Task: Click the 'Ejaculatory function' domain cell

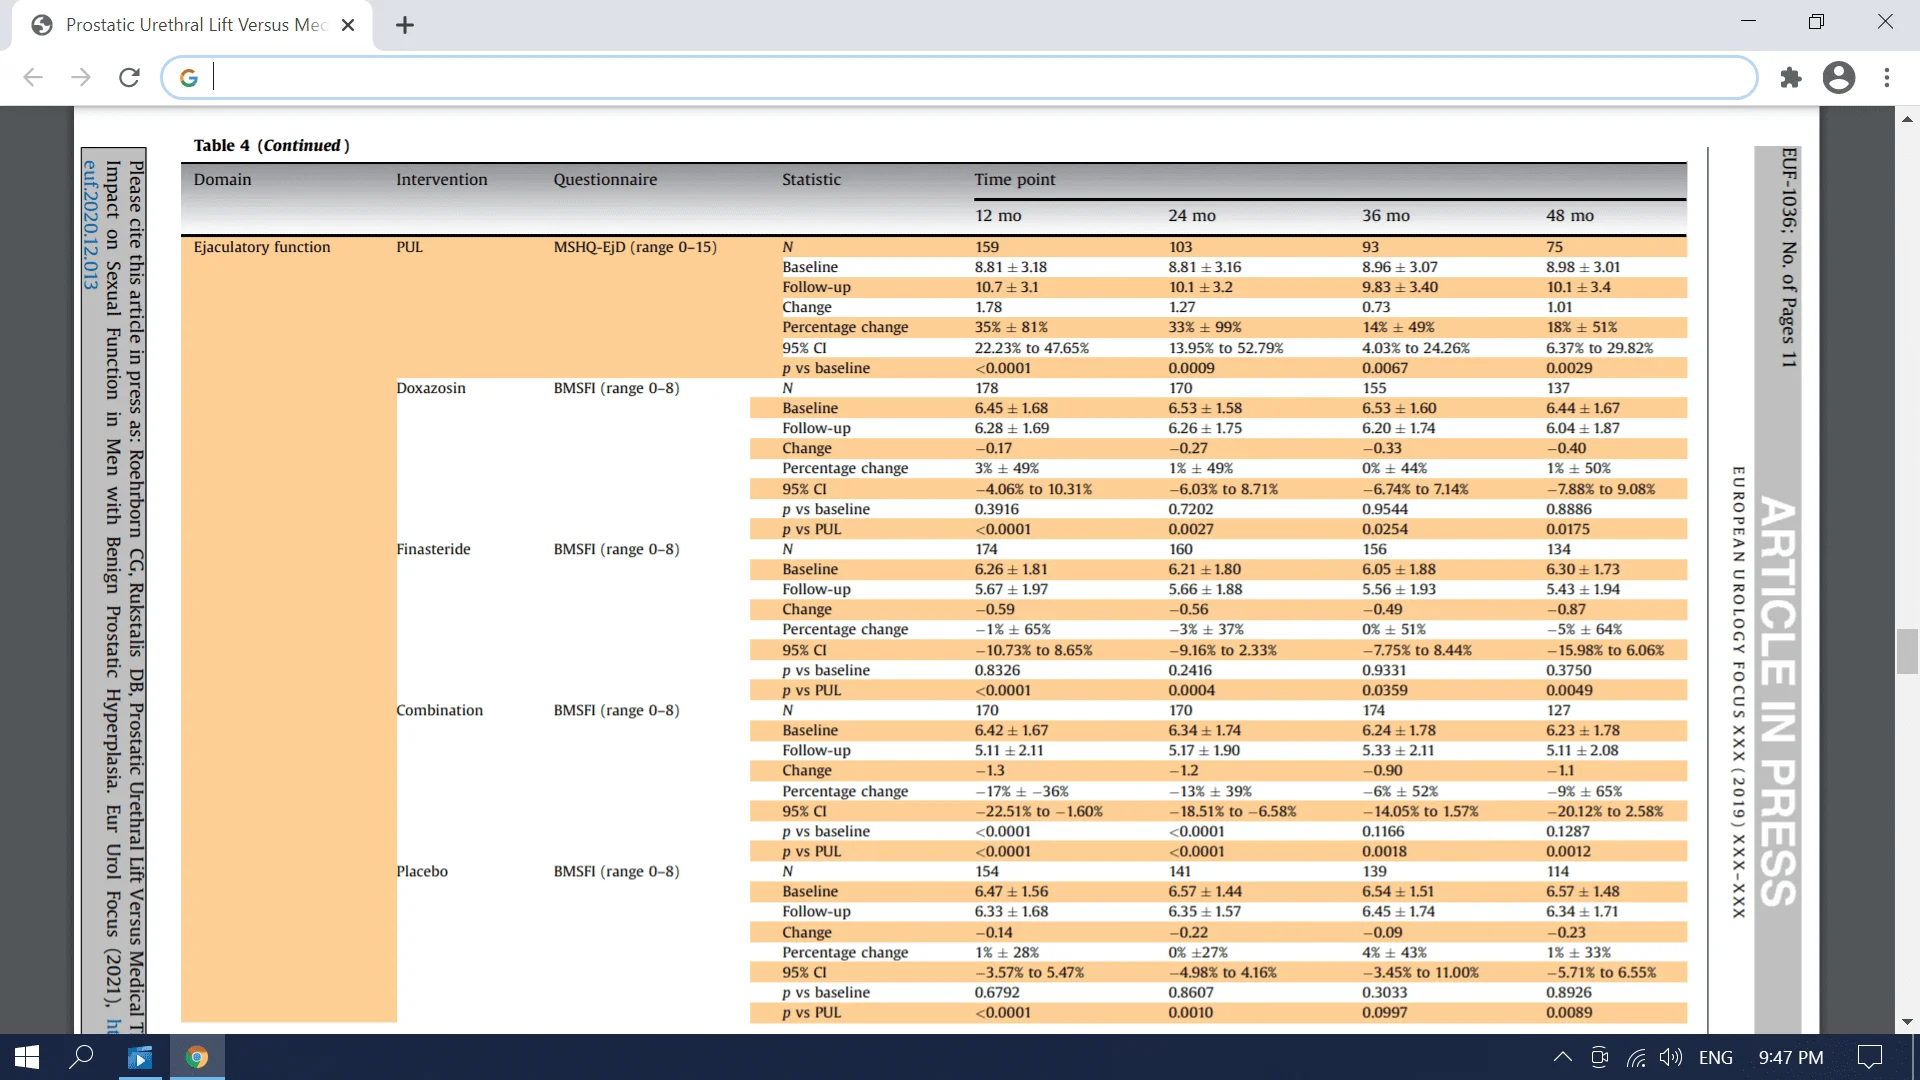Action: 262,247
